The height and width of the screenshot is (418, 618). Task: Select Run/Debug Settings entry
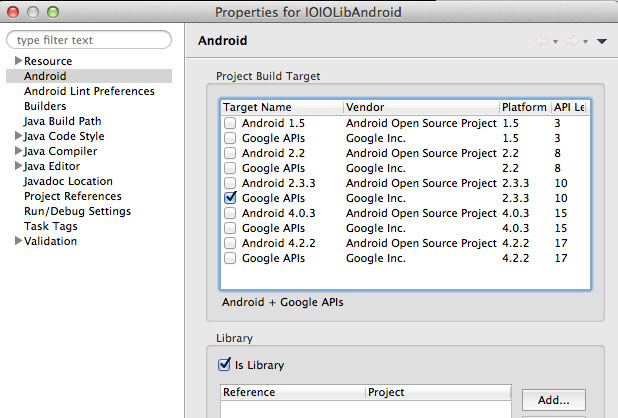(x=77, y=211)
